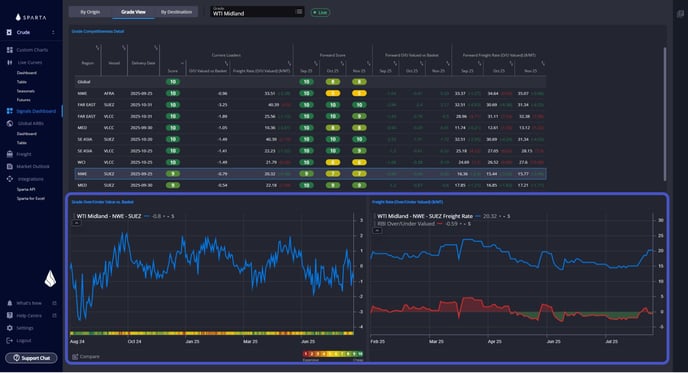
Task: Open Sparta API link in sidebar
Action: [25, 190]
